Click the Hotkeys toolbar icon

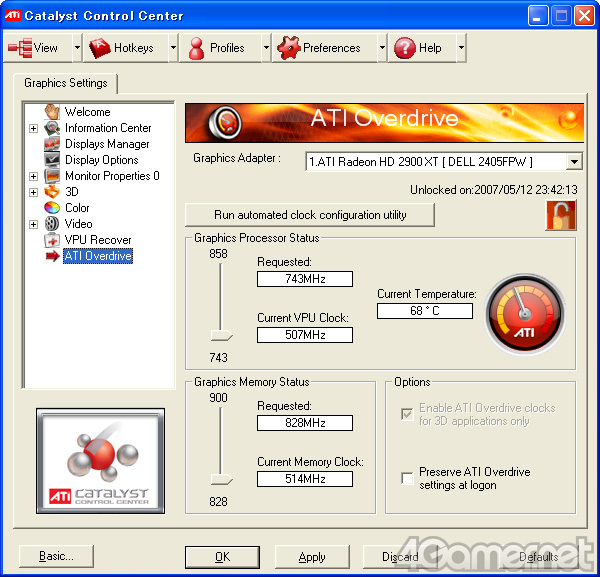click(x=100, y=48)
